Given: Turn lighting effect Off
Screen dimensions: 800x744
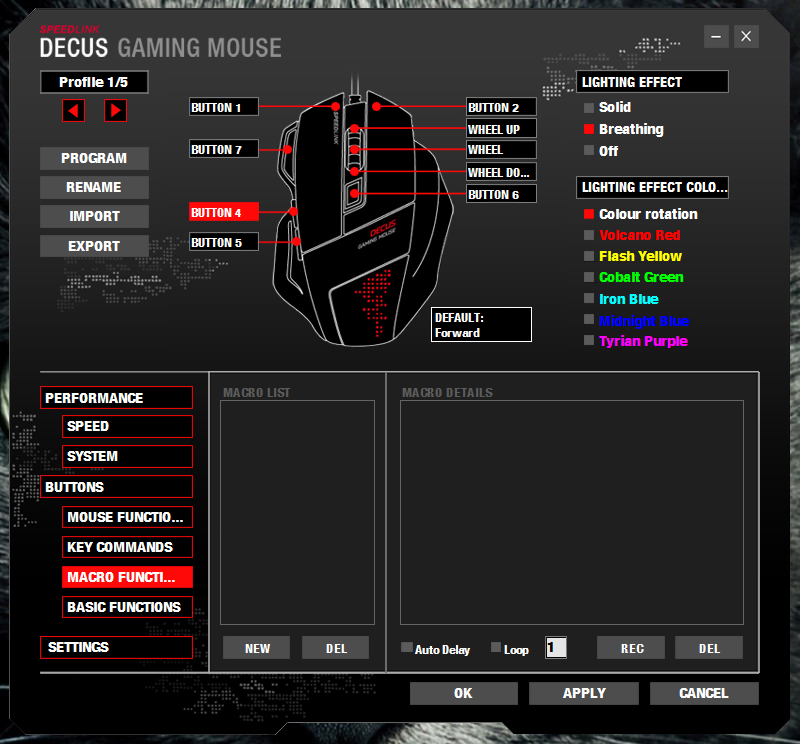Looking at the screenshot, I should point(589,151).
